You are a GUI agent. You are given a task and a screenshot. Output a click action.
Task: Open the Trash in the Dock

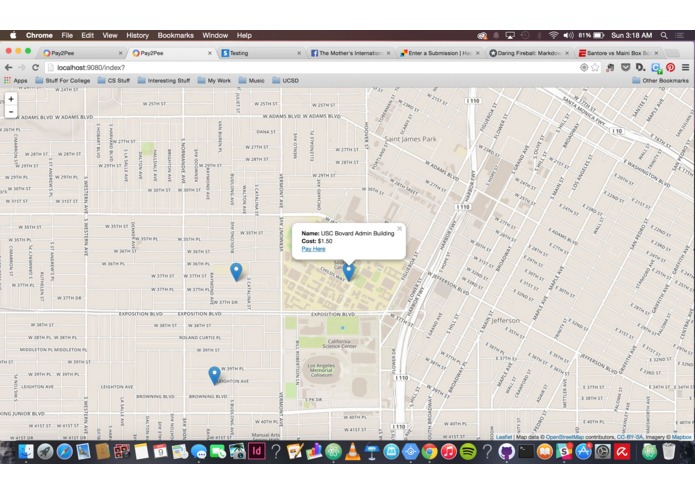pyautogui.click(x=669, y=452)
